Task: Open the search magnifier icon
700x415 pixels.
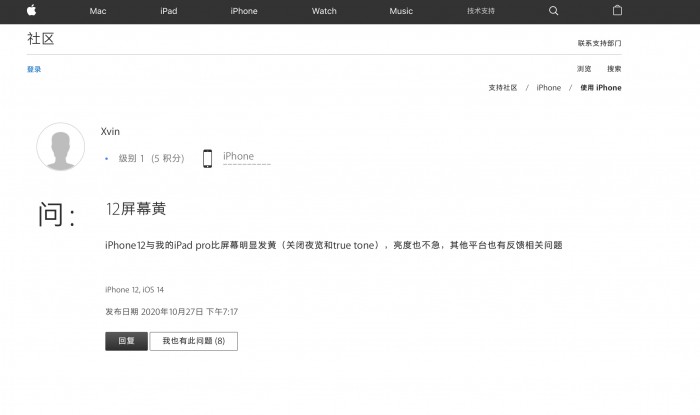Action: (x=553, y=11)
